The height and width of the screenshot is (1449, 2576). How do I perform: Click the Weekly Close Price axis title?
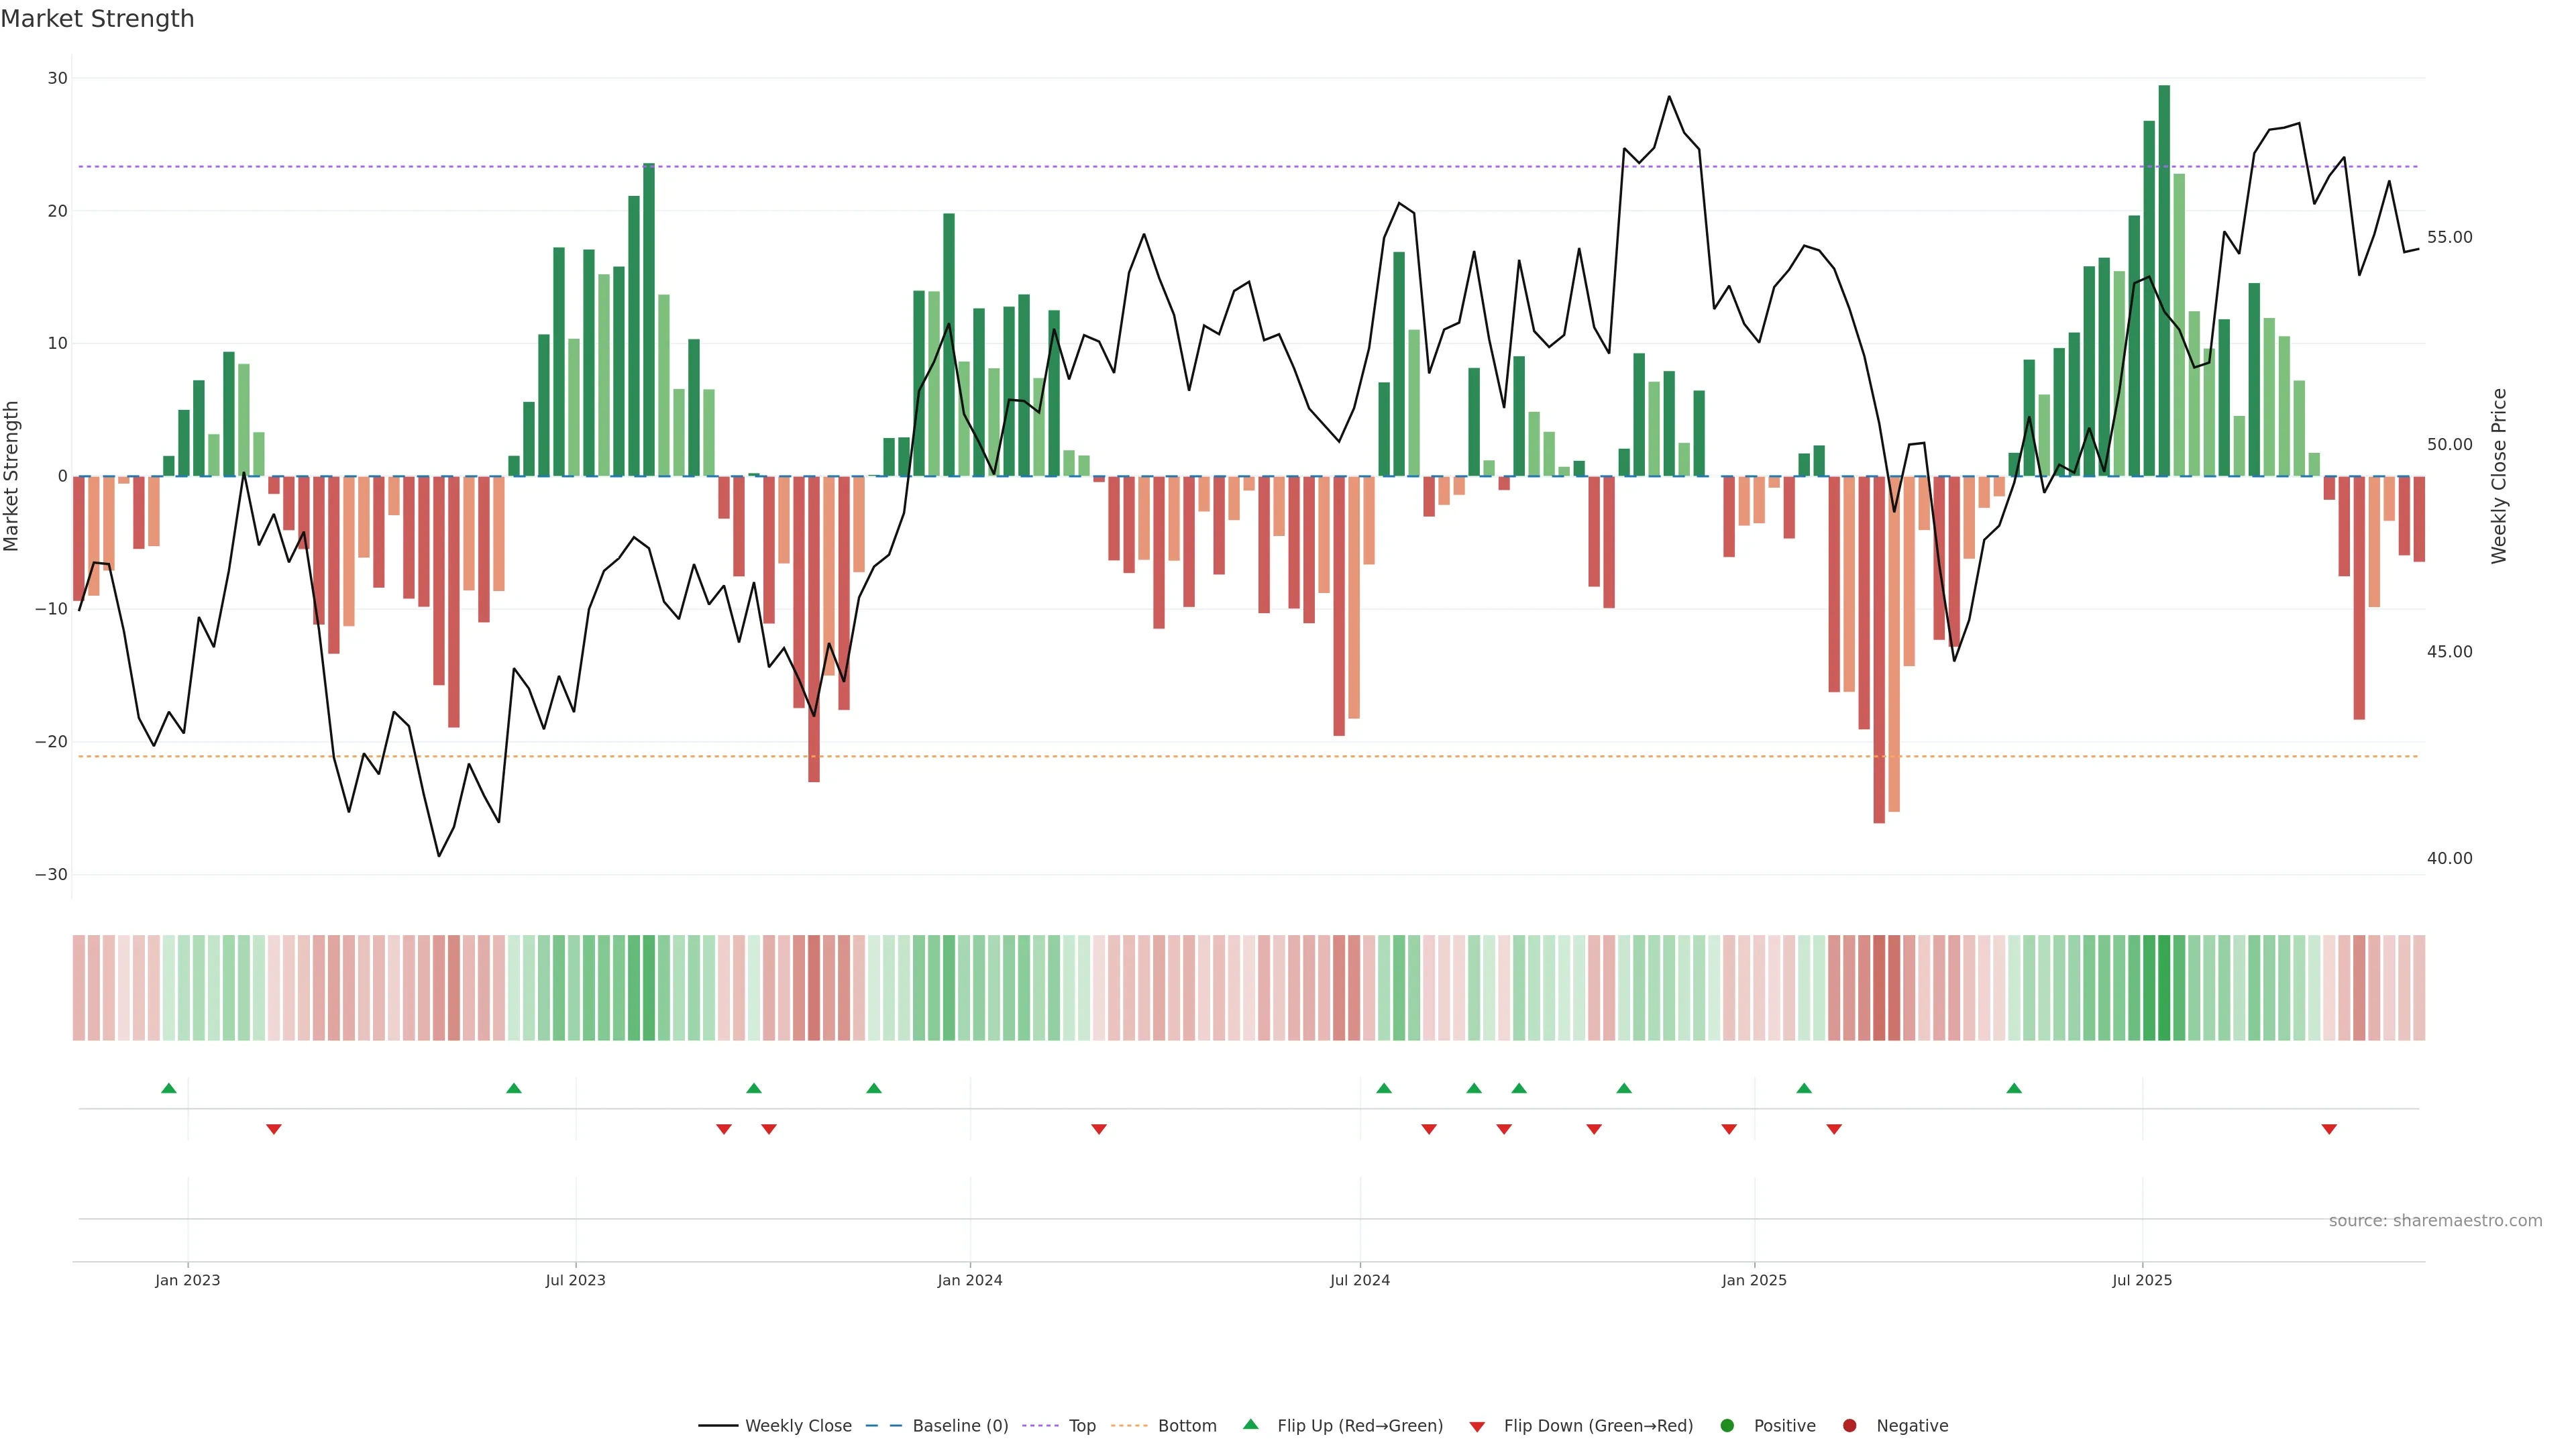tap(2499, 476)
